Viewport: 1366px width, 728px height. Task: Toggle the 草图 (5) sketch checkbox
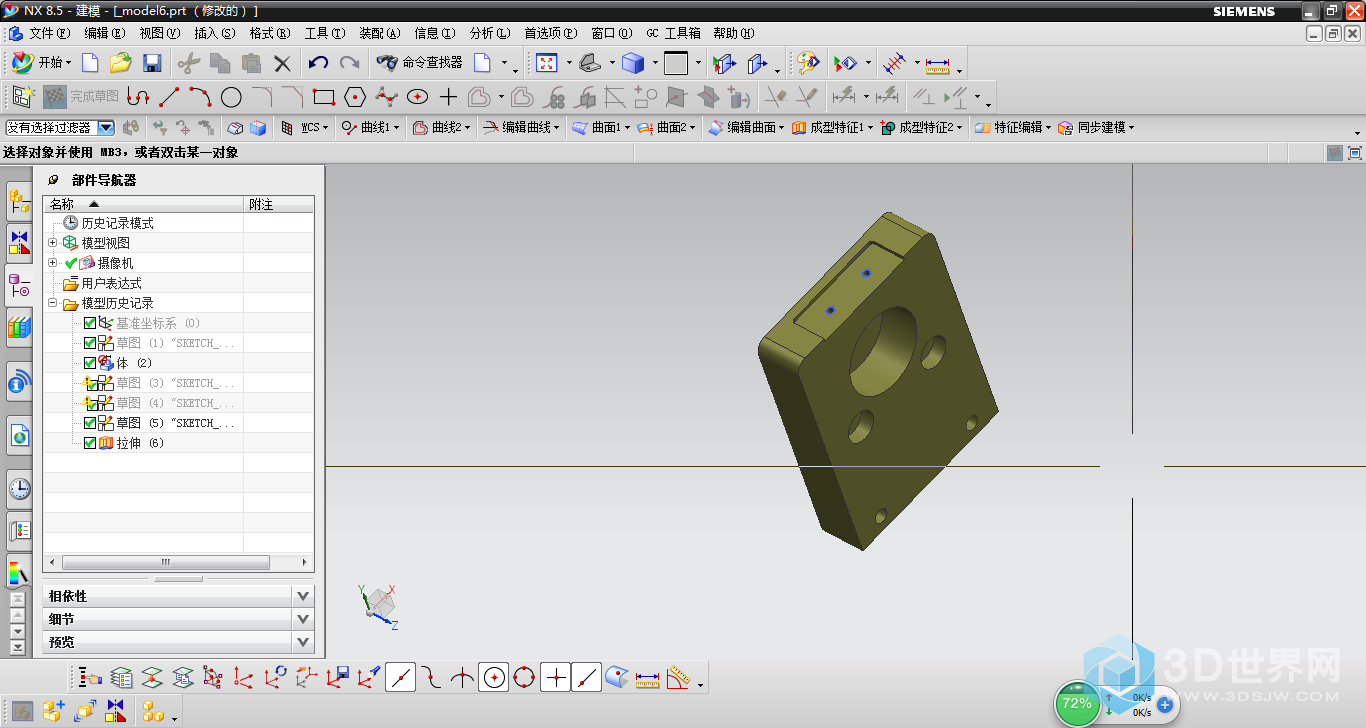pyautogui.click(x=90, y=423)
